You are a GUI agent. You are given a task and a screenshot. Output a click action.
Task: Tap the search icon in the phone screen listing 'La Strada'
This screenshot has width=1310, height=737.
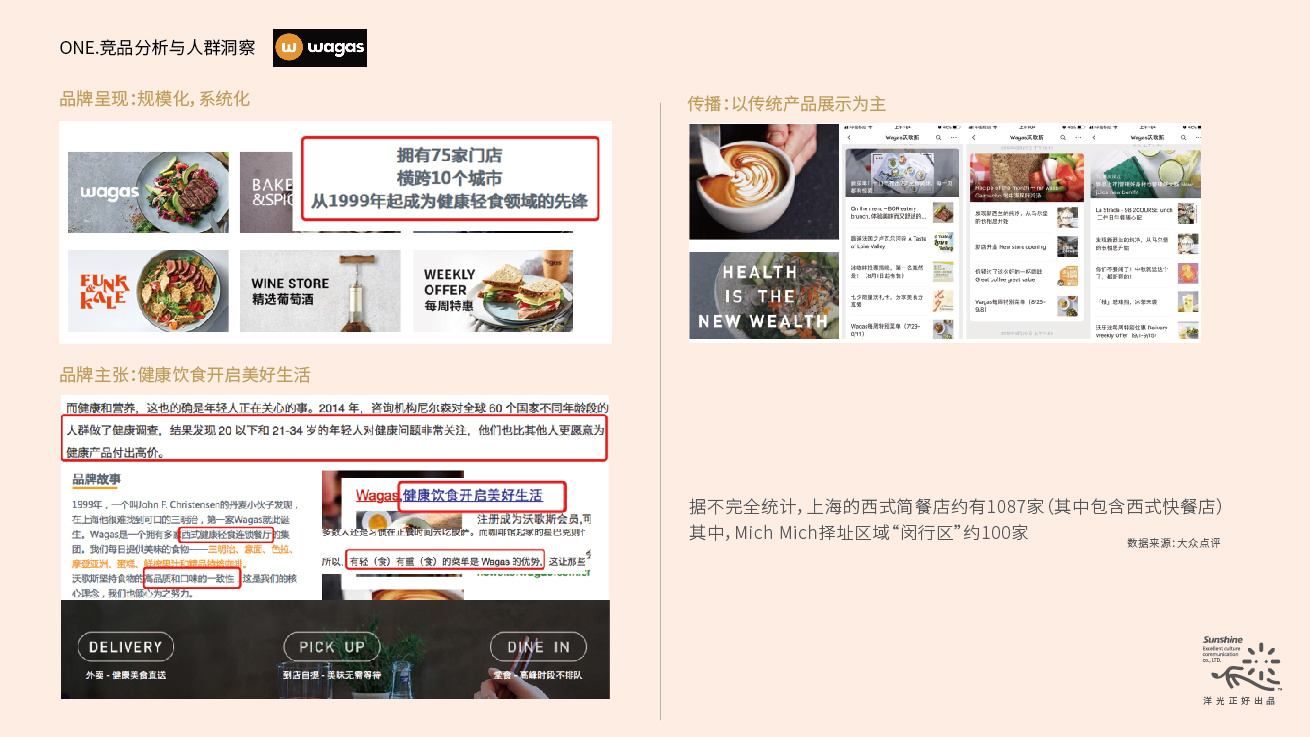coord(1184,137)
